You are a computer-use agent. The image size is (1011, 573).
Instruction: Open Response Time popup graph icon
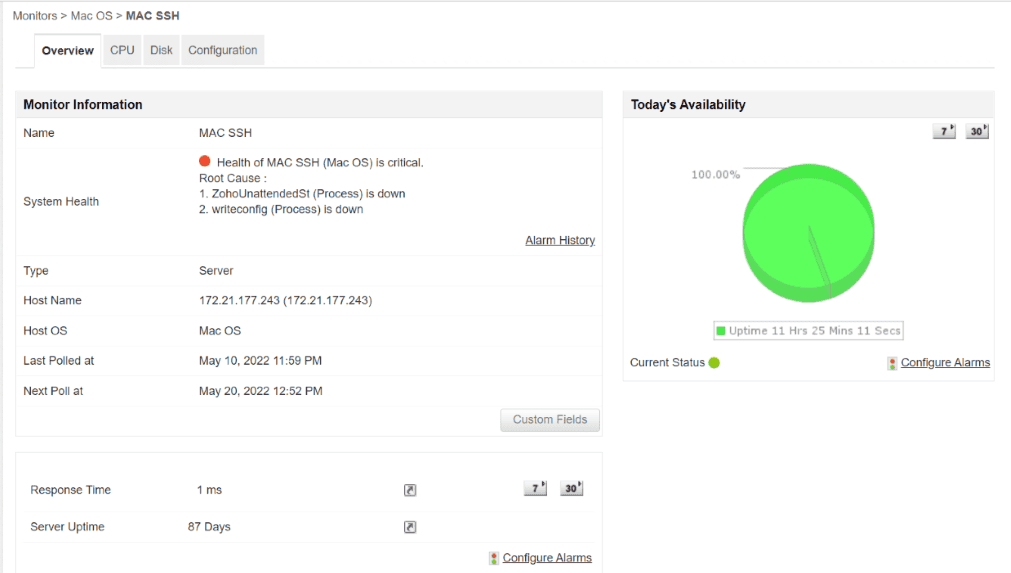point(410,490)
